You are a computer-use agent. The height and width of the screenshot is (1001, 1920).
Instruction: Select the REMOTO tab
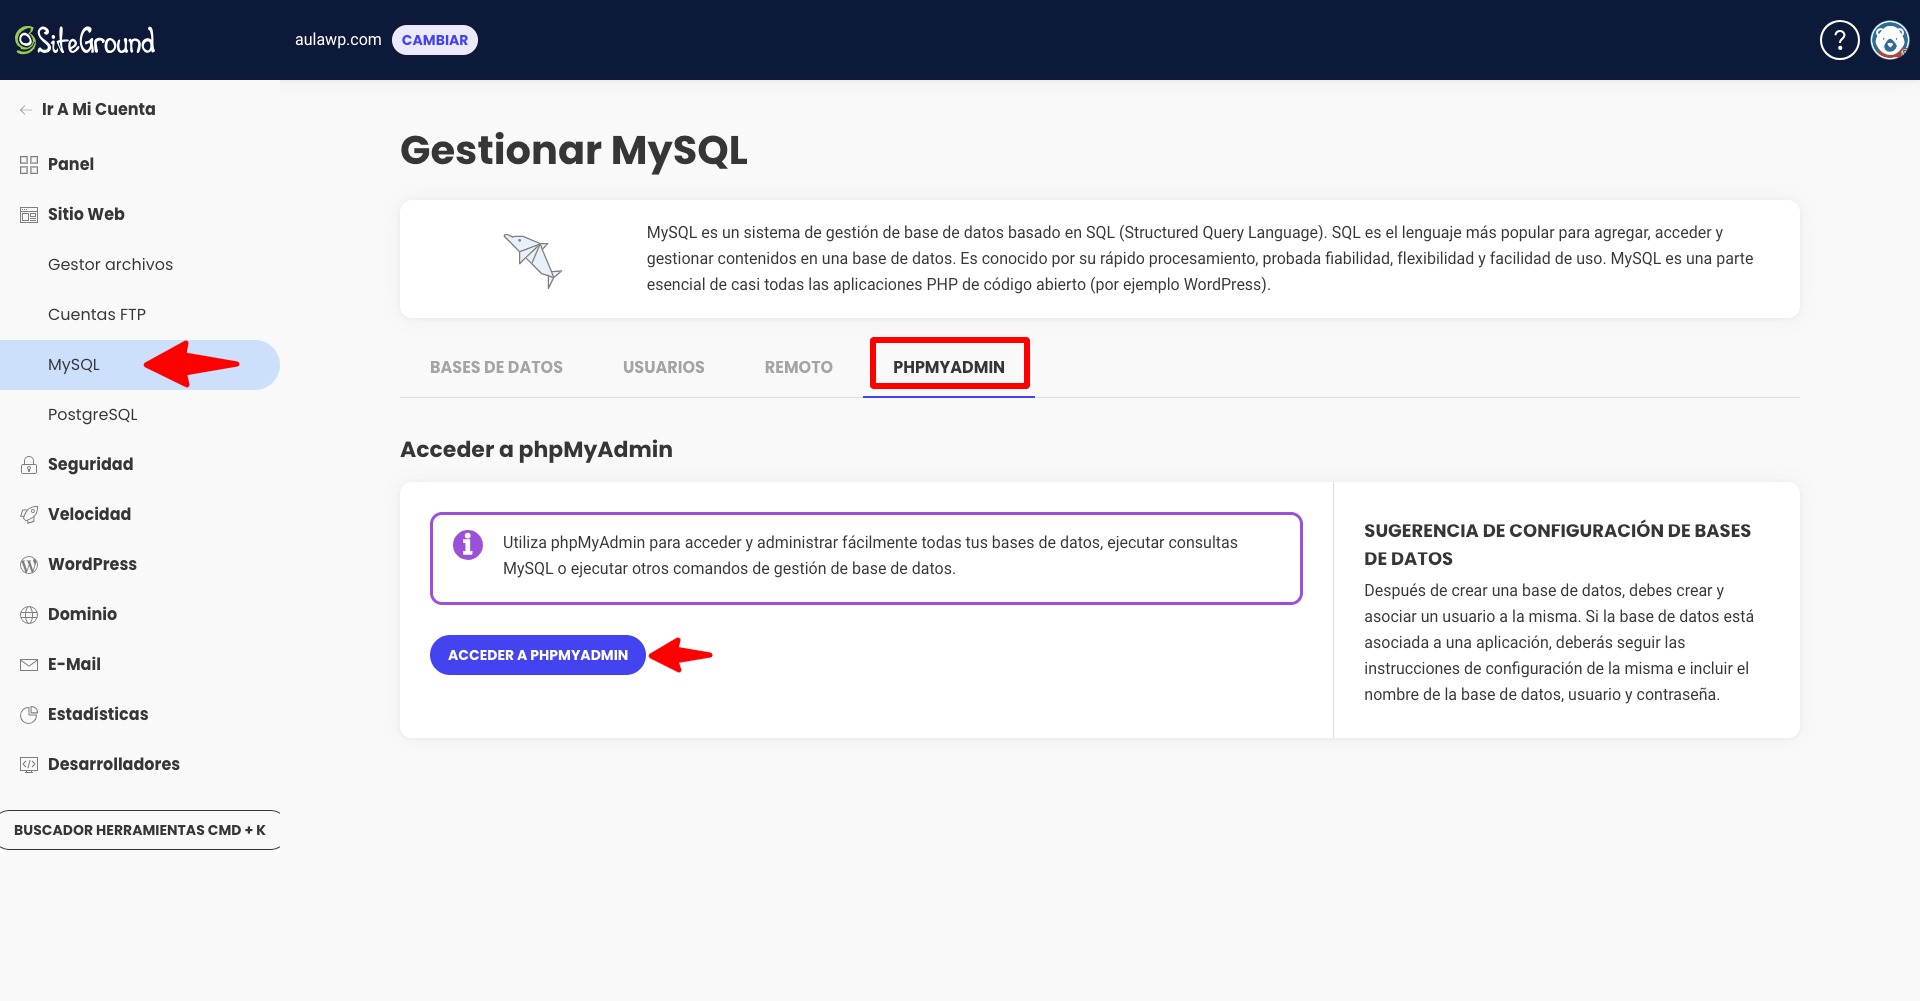click(798, 367)
